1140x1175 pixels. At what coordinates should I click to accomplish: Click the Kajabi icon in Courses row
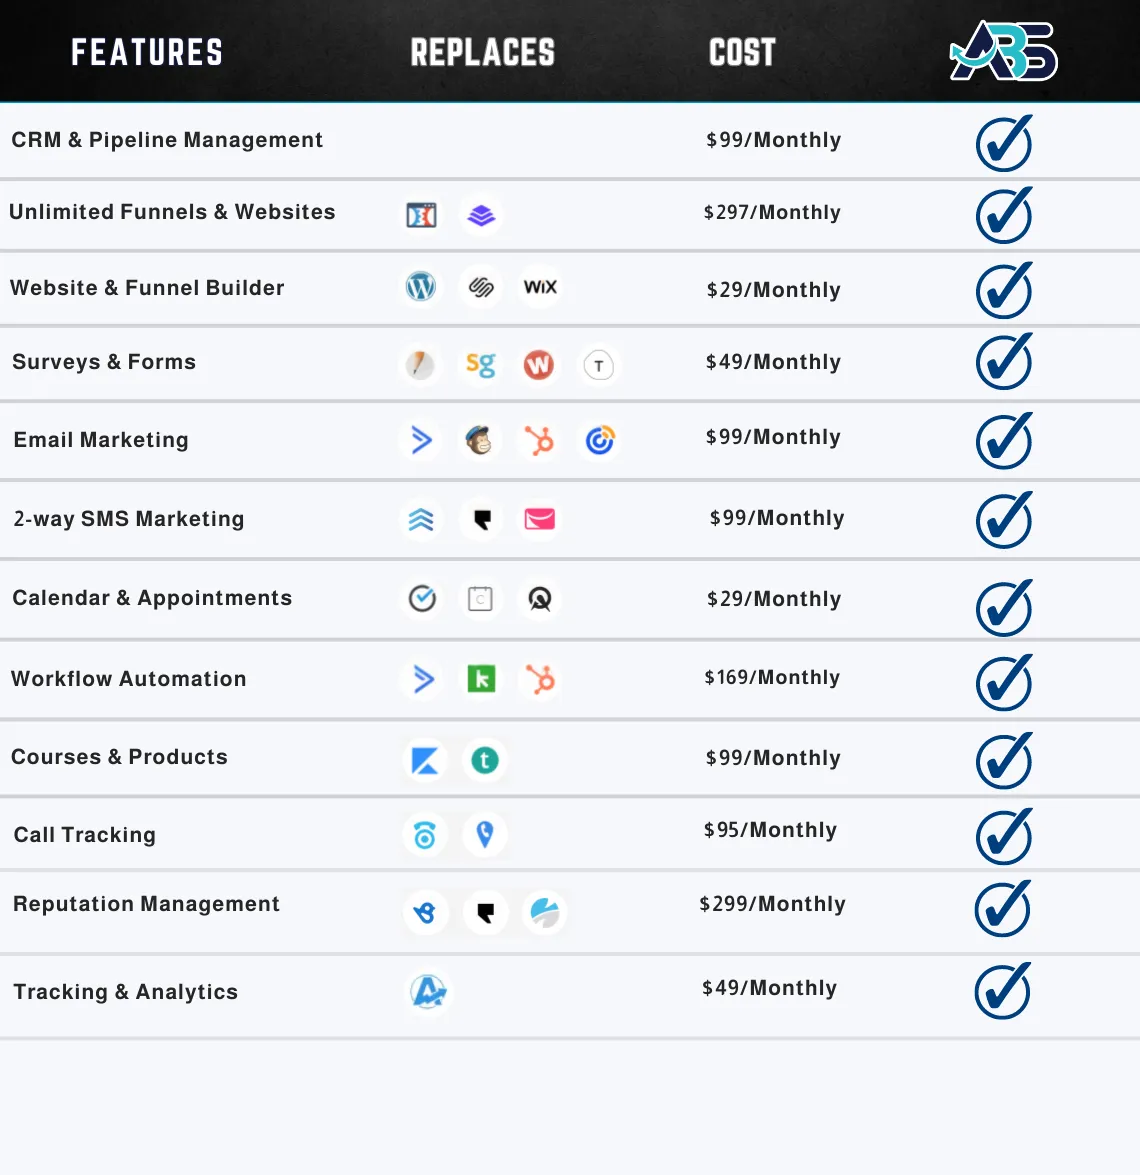(425, 760)
